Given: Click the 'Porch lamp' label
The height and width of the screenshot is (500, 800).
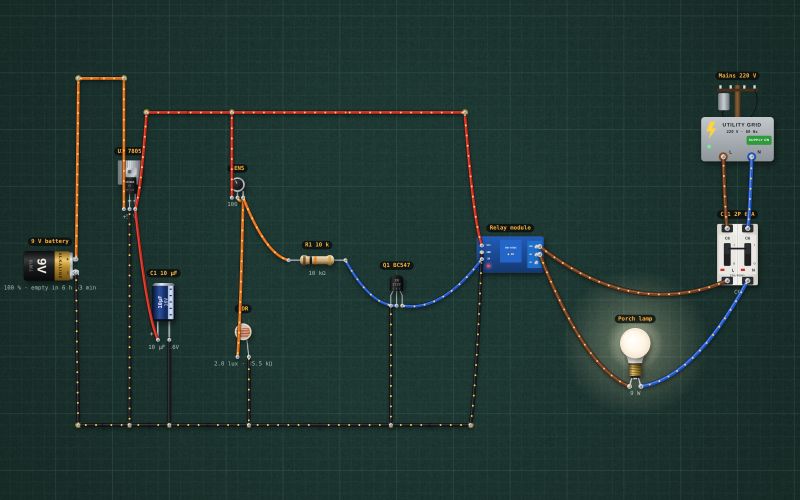Looking at the screenshot, I should tap(635, 319).
